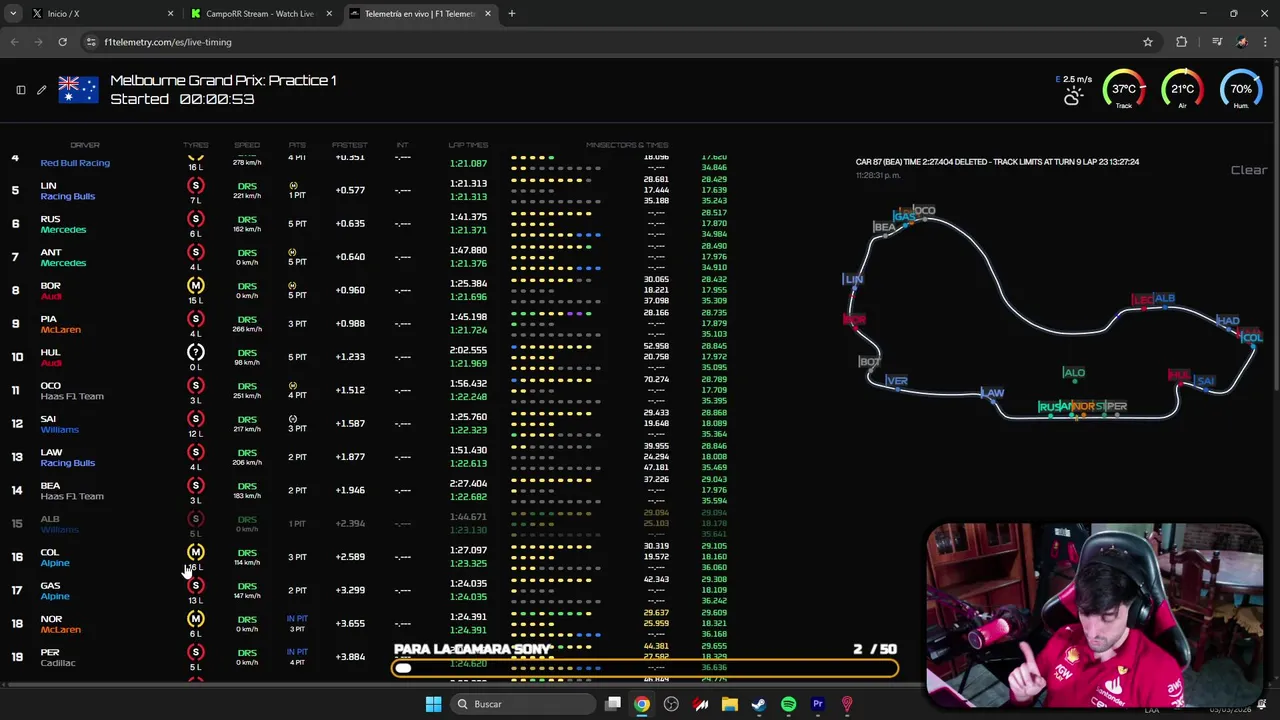
Task: Click the soft tyre icon in LIN row
Action: [196, 186]
